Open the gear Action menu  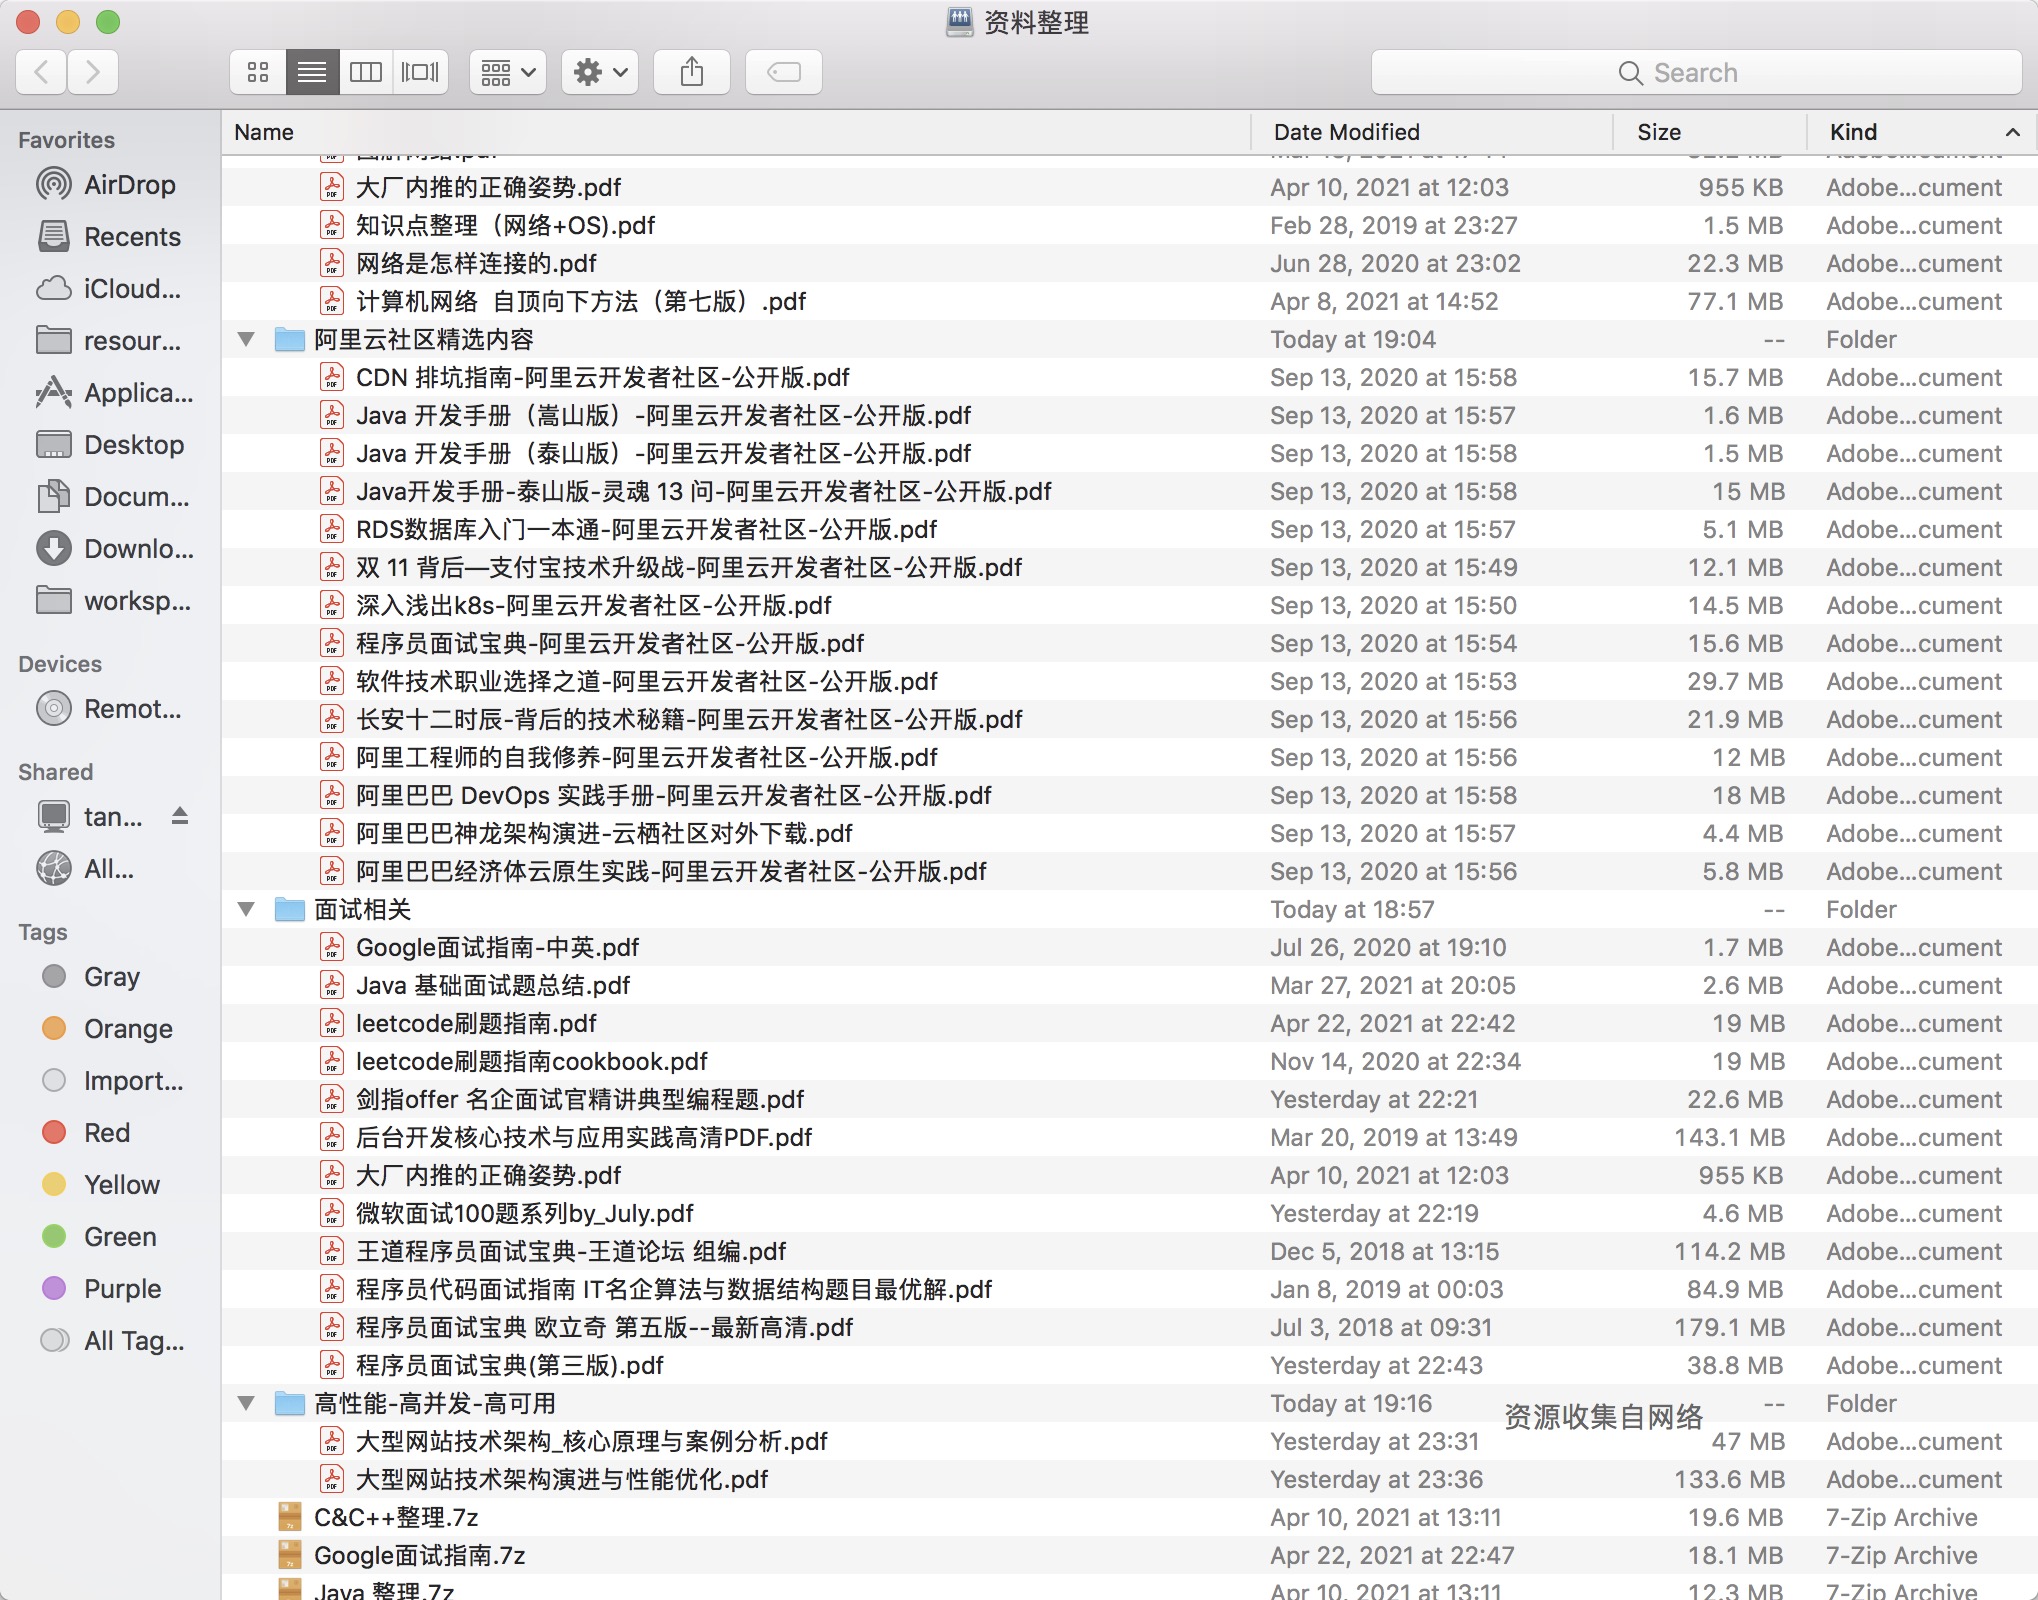point(600,72)
